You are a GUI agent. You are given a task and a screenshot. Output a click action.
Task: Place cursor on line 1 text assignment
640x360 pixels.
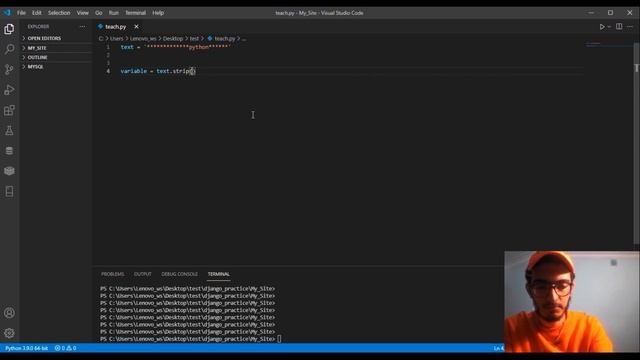pos(176,47)
